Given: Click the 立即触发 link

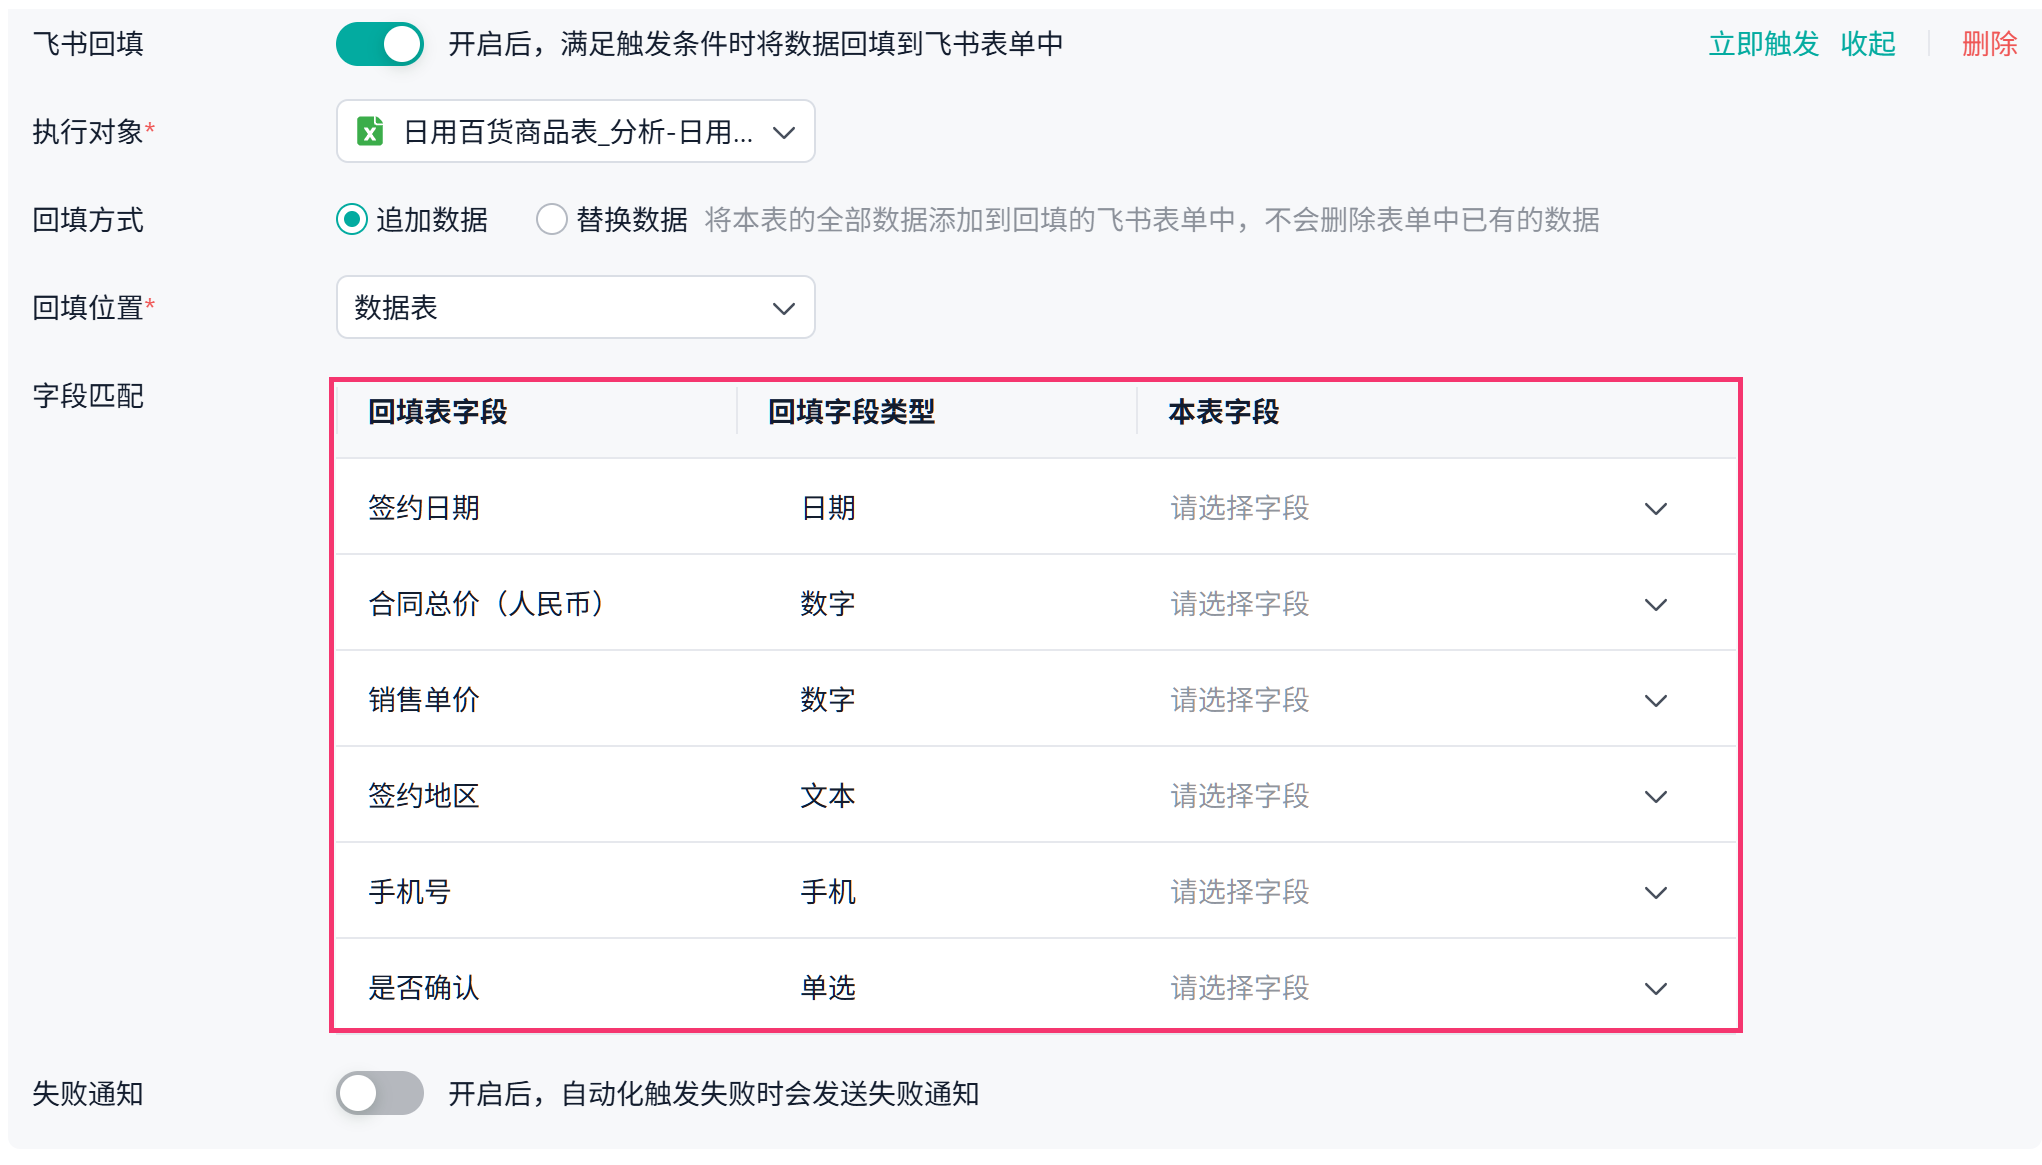Looking at the screenshot, I should pos(1764,44).
